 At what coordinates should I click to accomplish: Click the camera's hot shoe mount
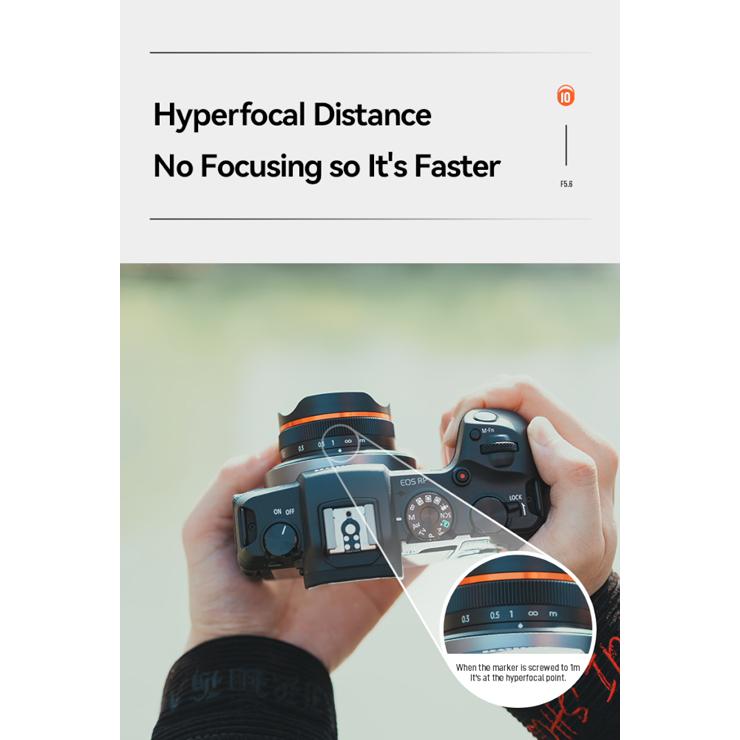point(349,528)
